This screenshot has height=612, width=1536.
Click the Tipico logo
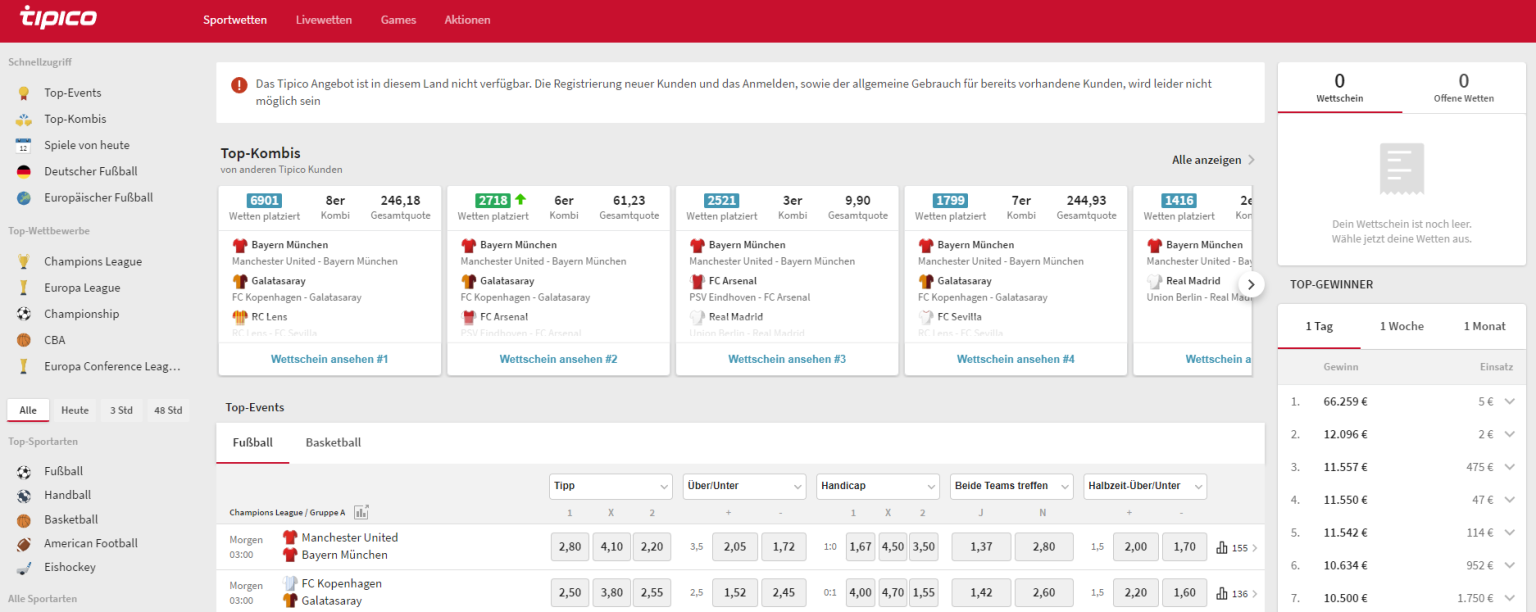pos(59,20)
